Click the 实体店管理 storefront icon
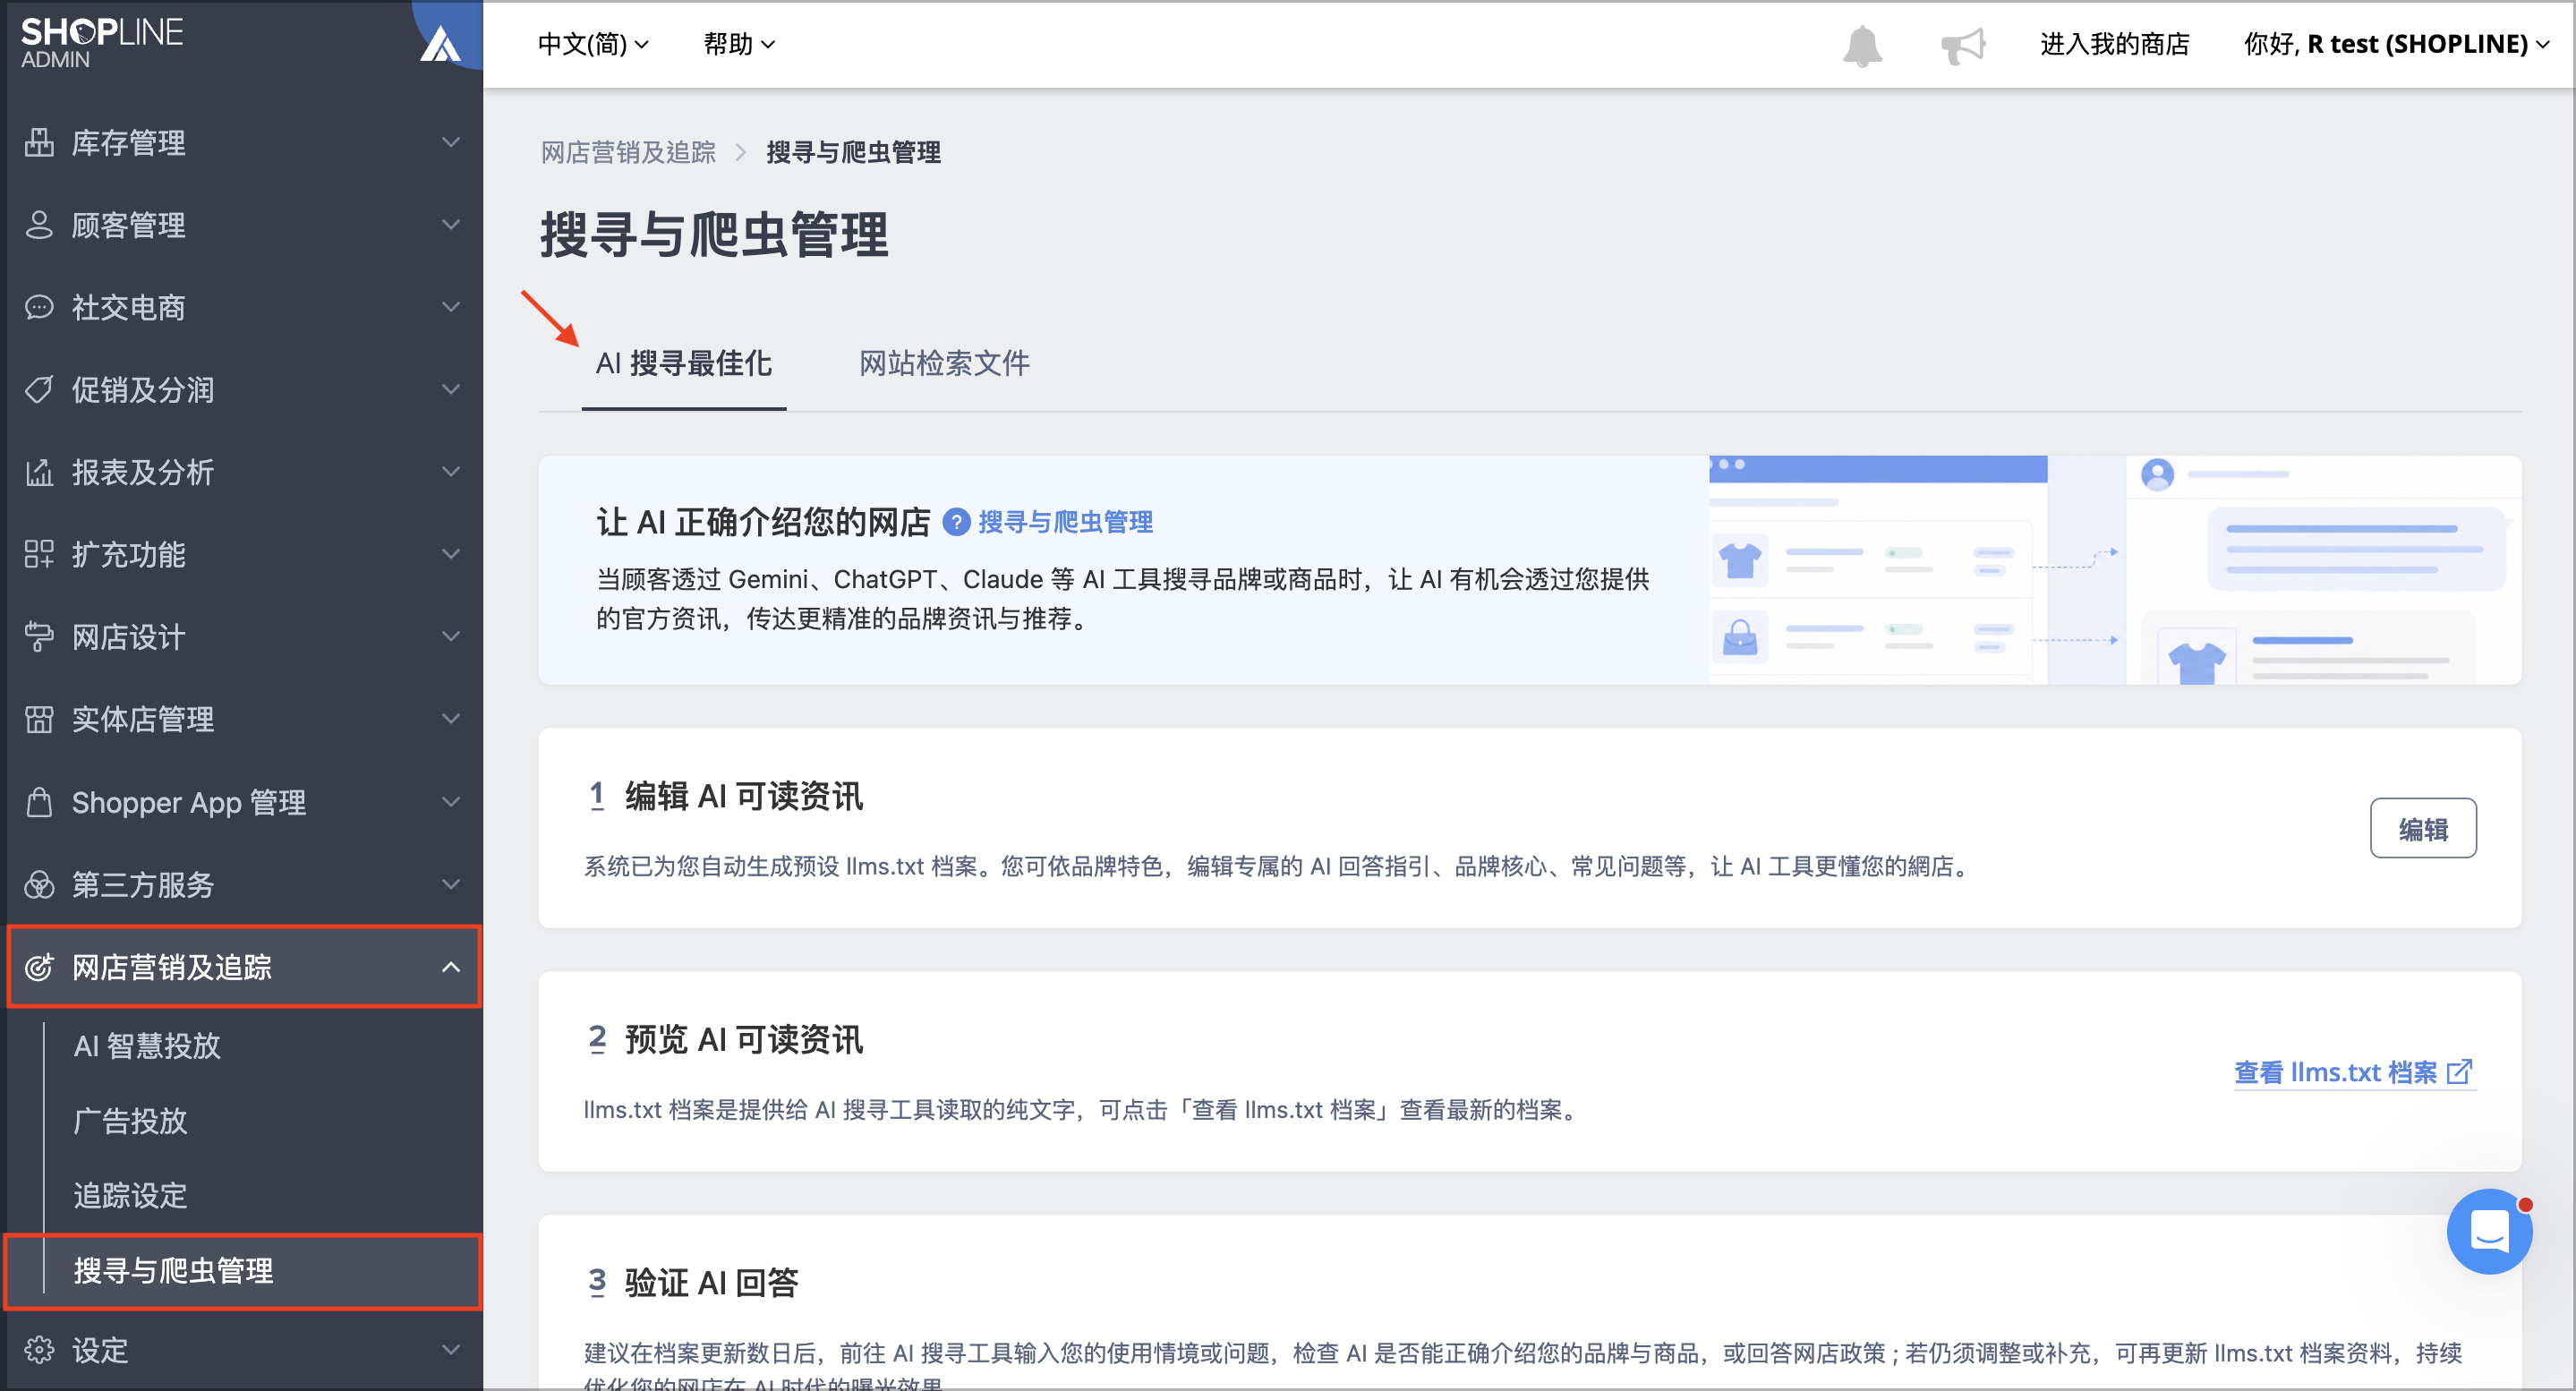2576x1391 pixels. pos(39,719)
